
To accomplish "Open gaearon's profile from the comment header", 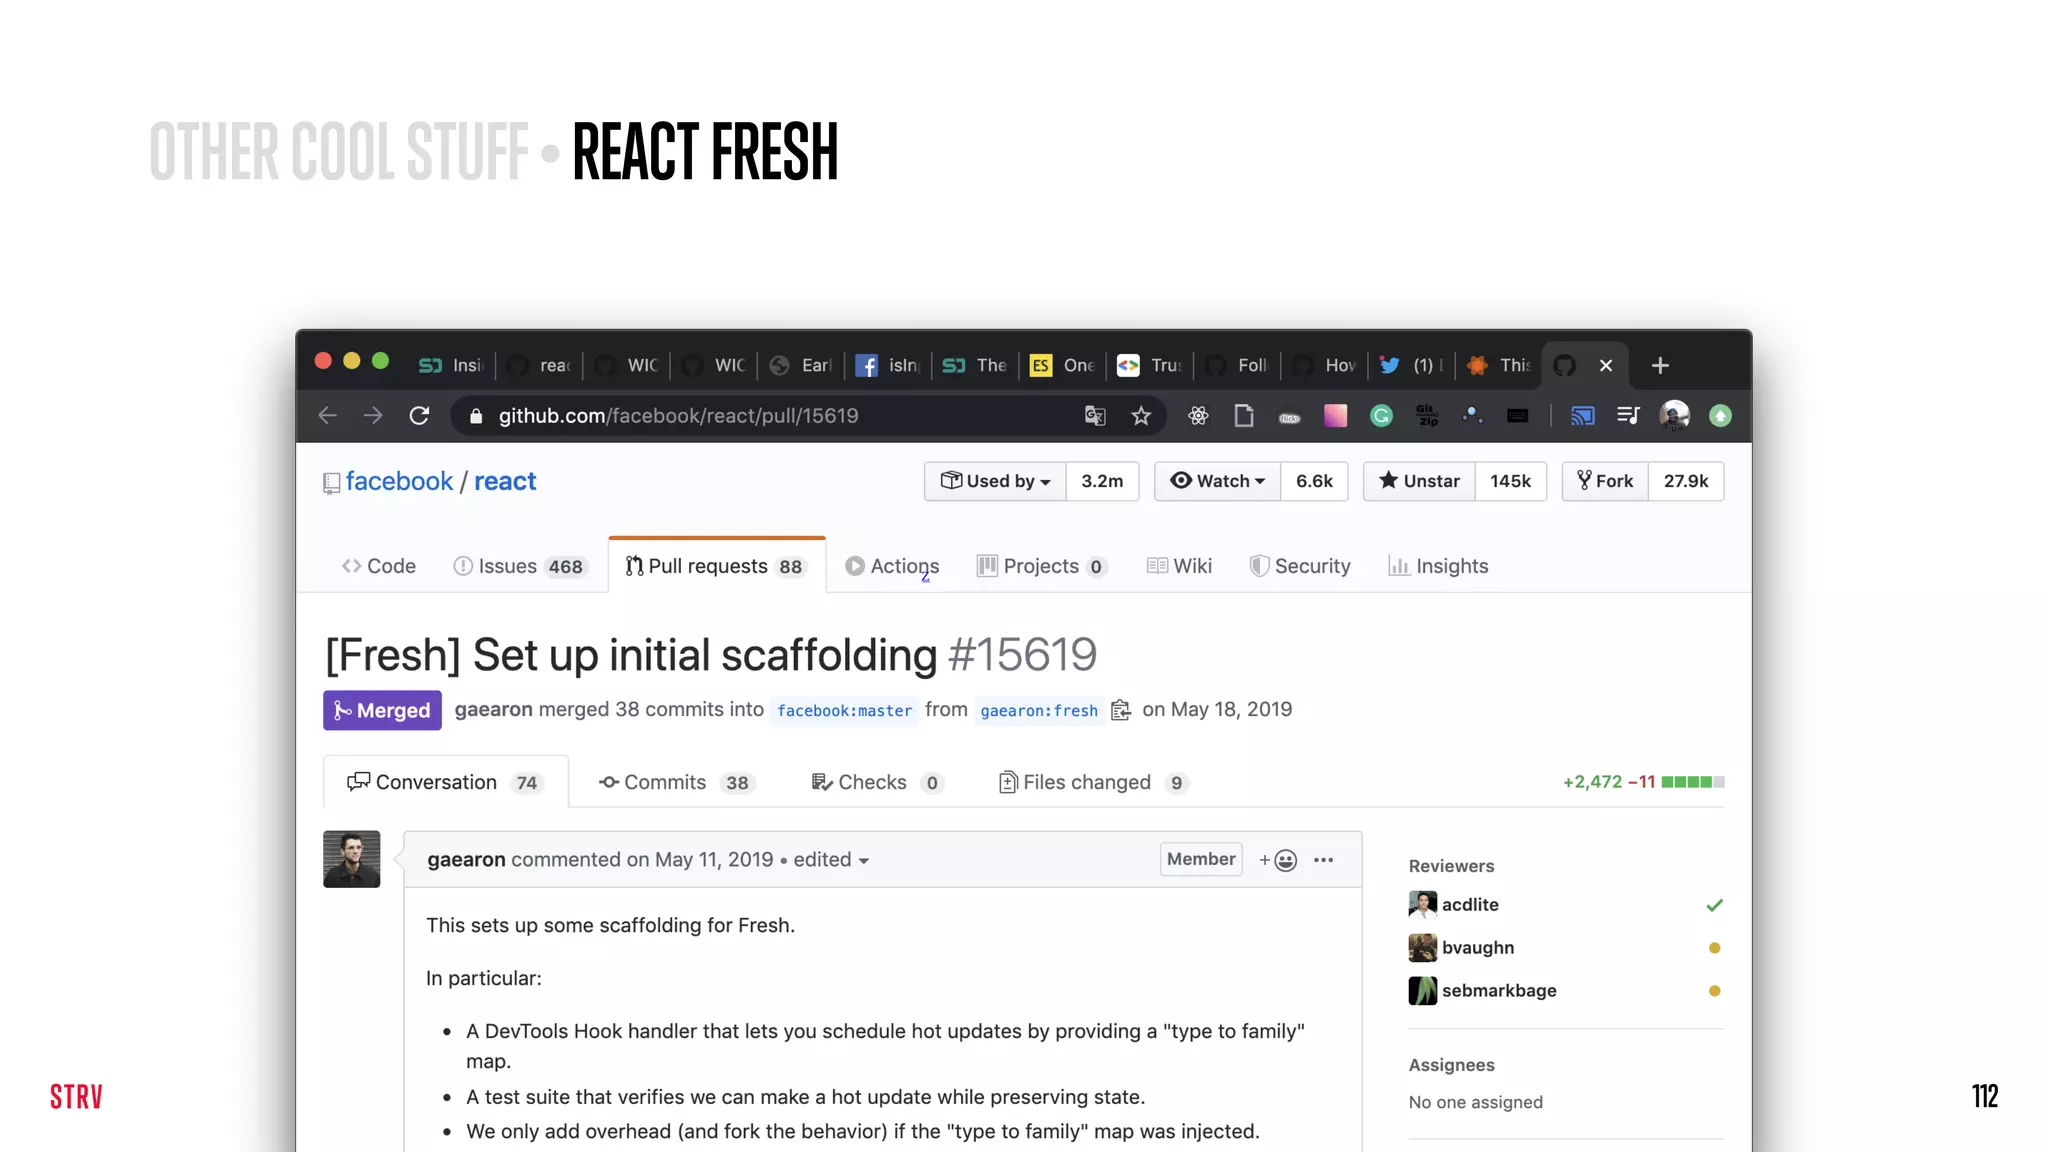I will pyautogui.click(x=466, y=859).
